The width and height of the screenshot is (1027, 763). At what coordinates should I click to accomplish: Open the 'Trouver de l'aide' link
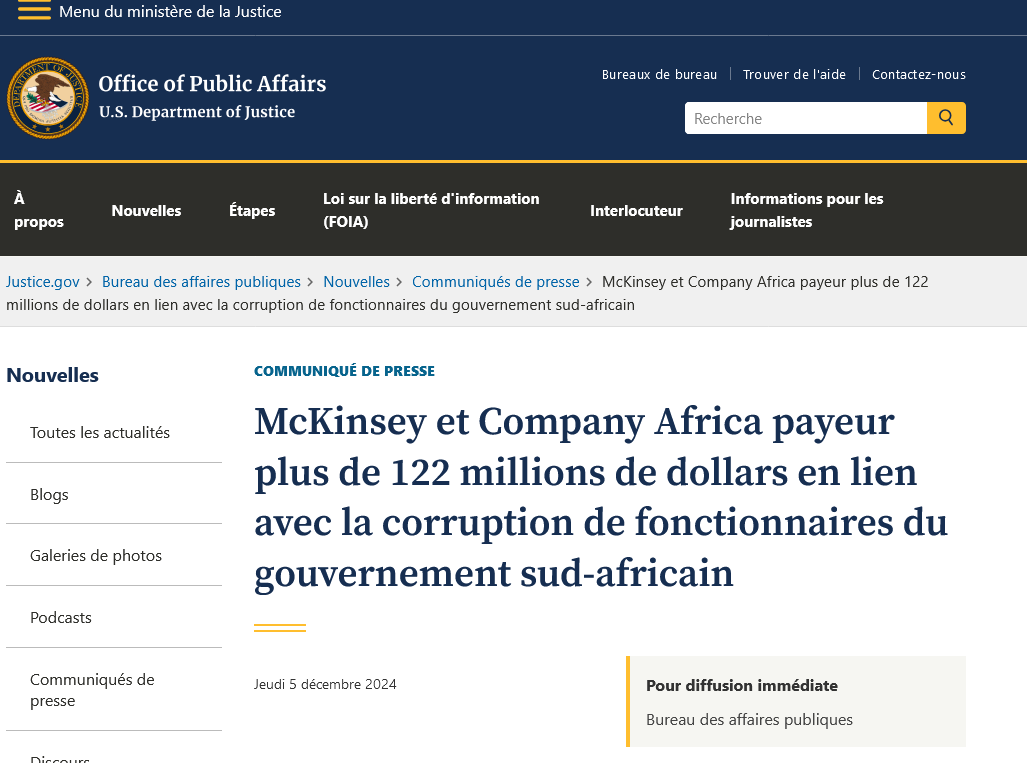pos(794,74)
